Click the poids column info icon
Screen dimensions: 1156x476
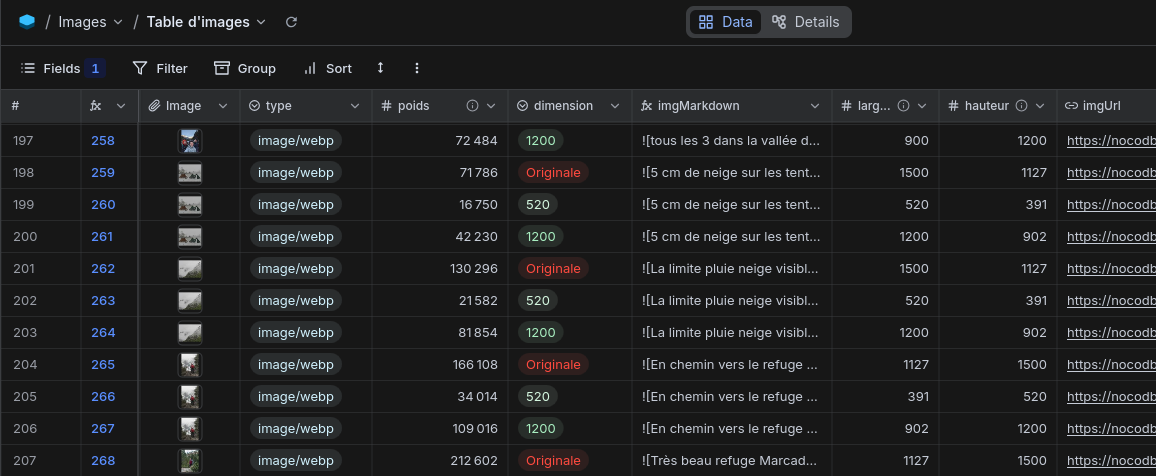(473, 106)
